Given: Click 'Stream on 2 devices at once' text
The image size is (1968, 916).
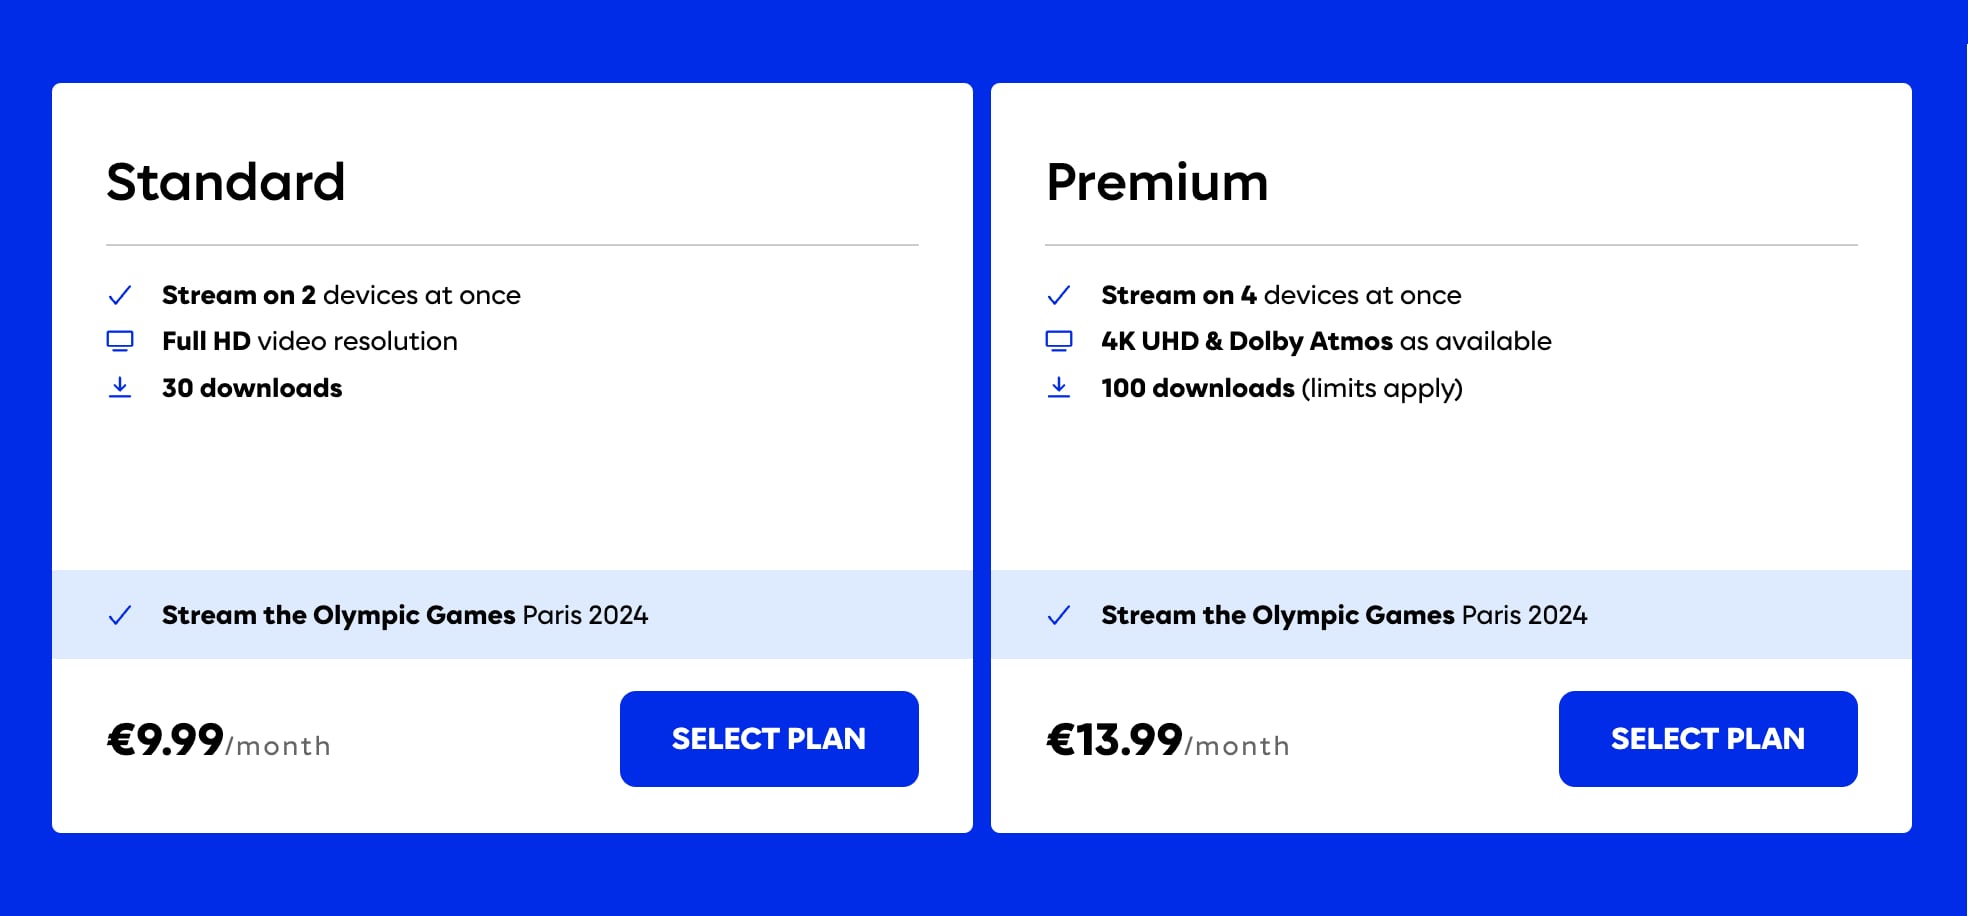Looking at the screenshot, I should point(341,295).
